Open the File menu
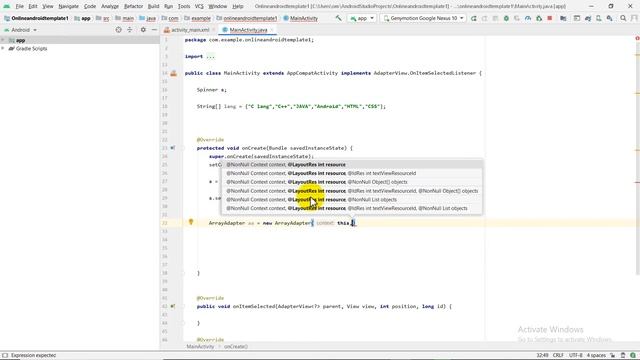Image resolution: width=640 pixels, height=360 pixels. [20, 6]
